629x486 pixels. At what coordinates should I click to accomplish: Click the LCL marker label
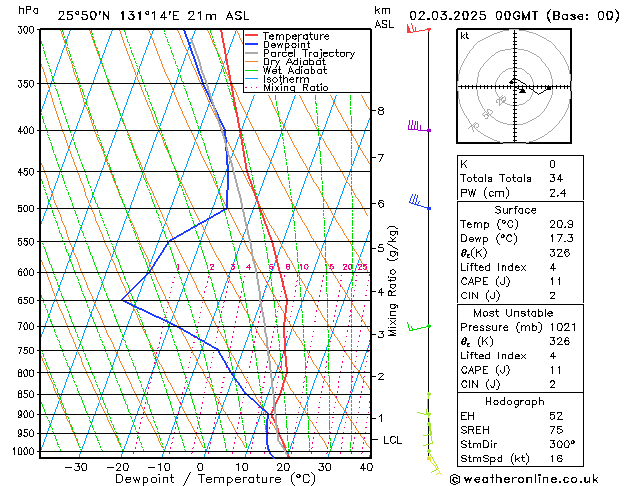coord(393,440)
